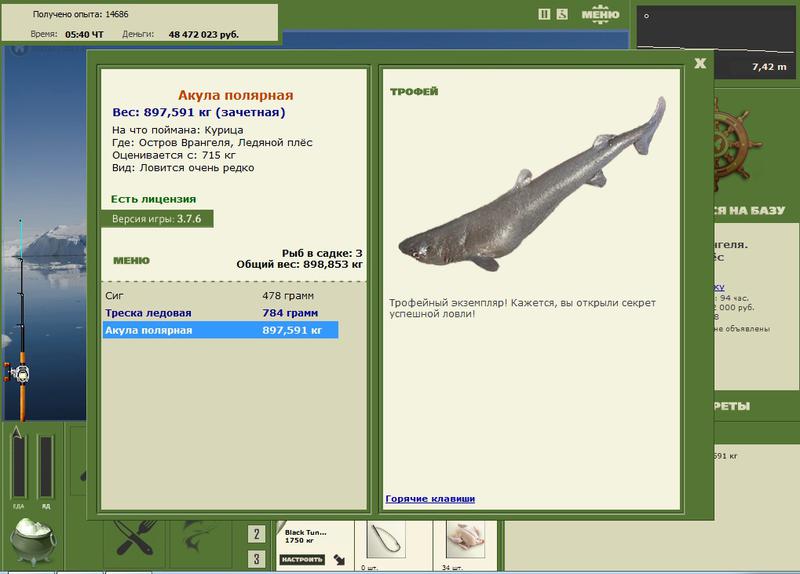Image resolution: width=800 pixels, height=574 pixels.
Task: Click the Версия игры: 3.7.6 badge
Action: pos(157,219)
